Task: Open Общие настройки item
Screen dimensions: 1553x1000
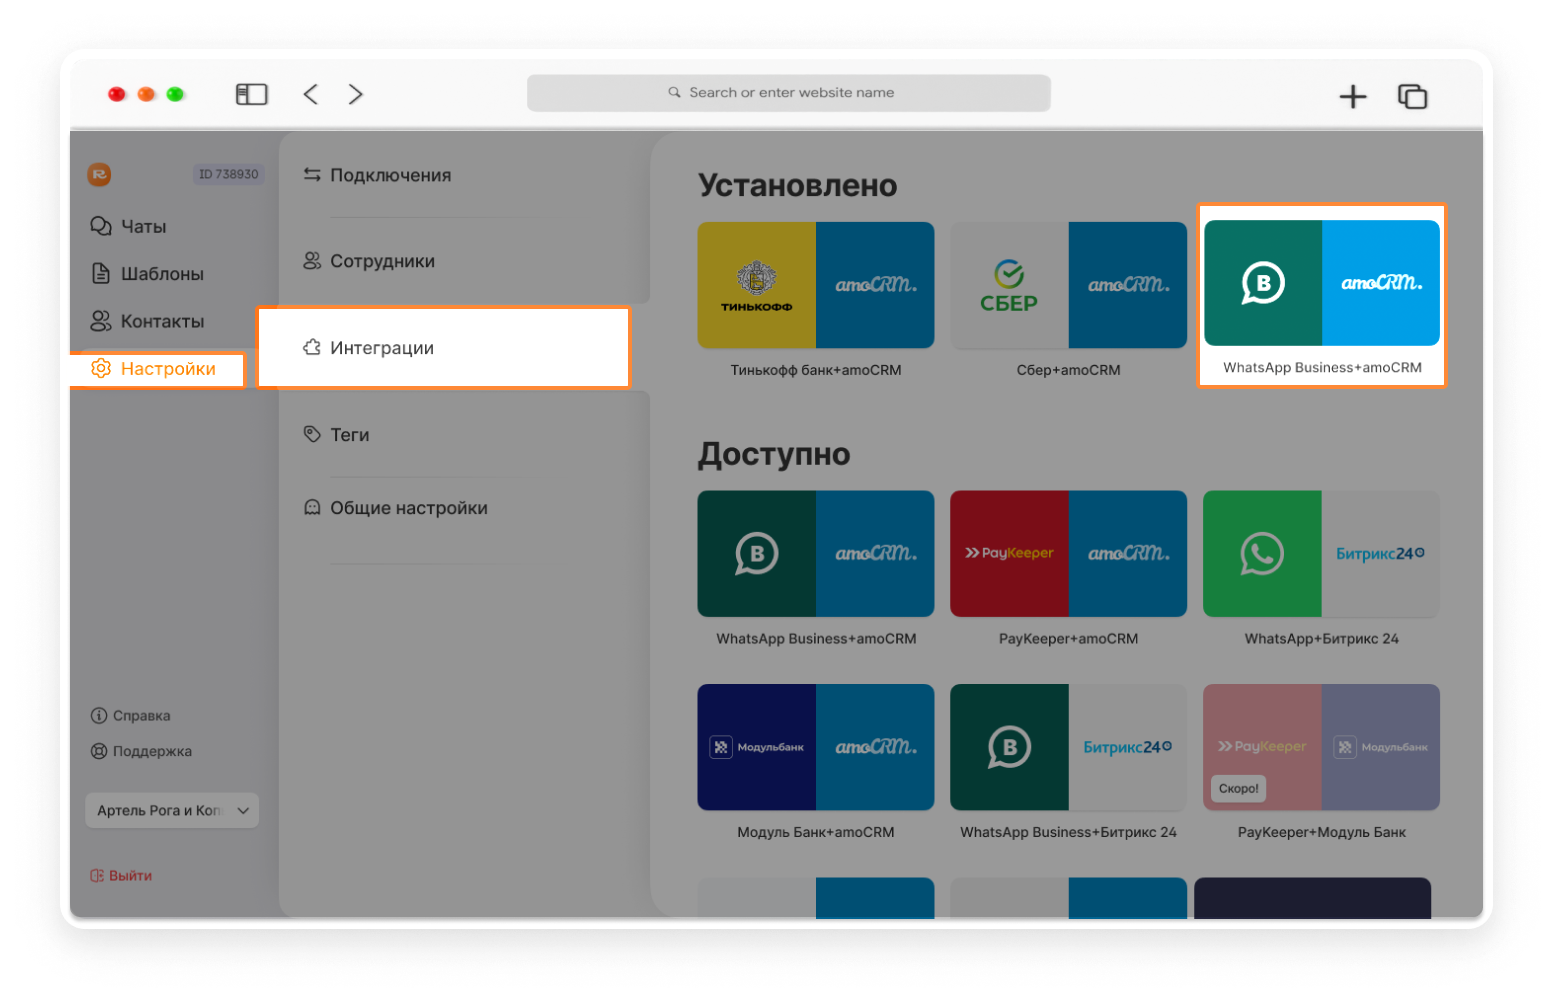Action: pos(409,508)
